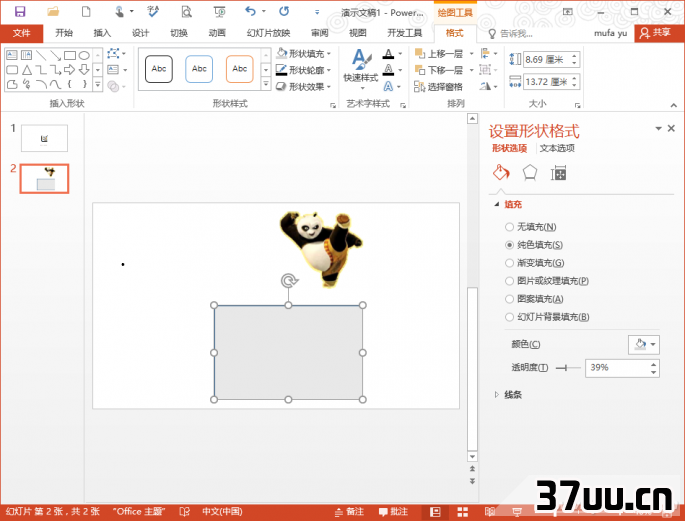Apply the blue outlined Abc shape style
This screenshot has width=685, height=521.
click(x=199, y=69)
